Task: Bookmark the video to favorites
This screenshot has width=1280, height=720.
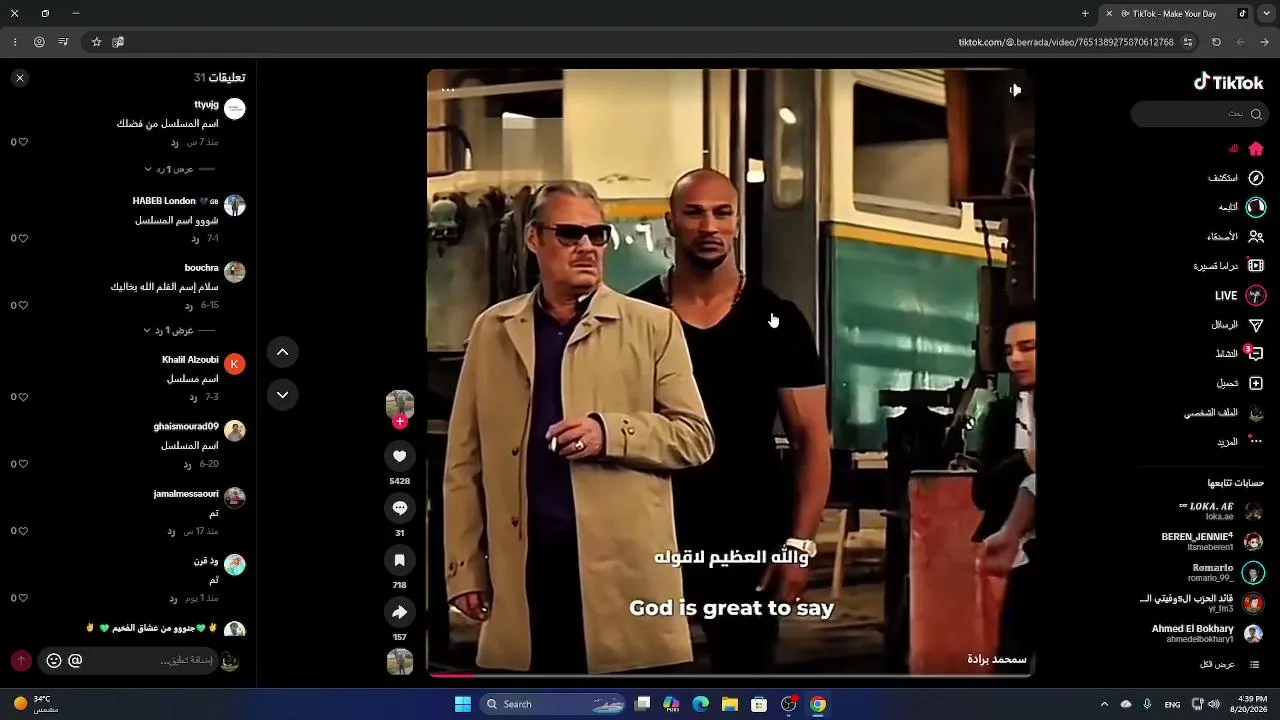Action: [400, 560]
